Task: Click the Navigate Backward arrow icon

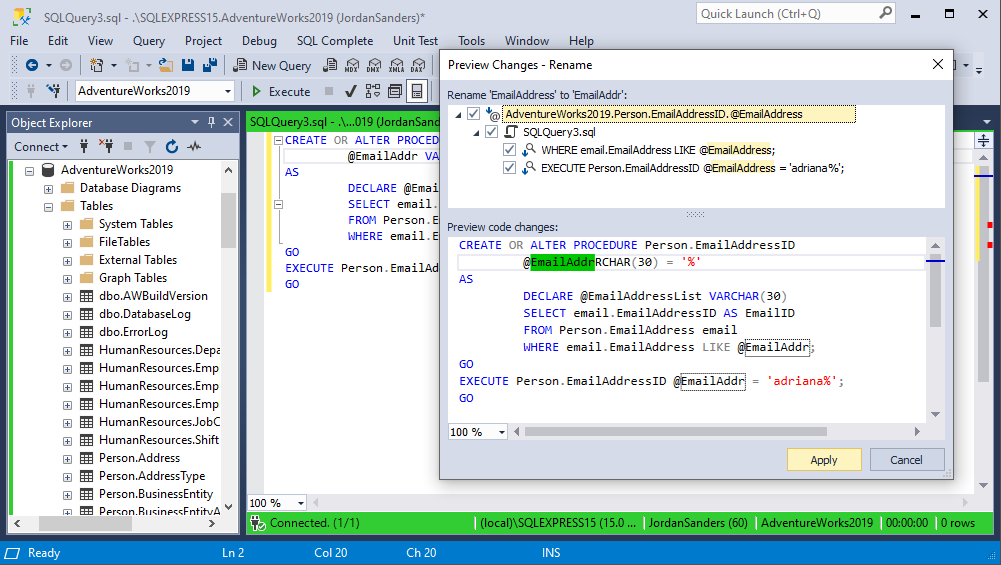Action: pos(31,65)
